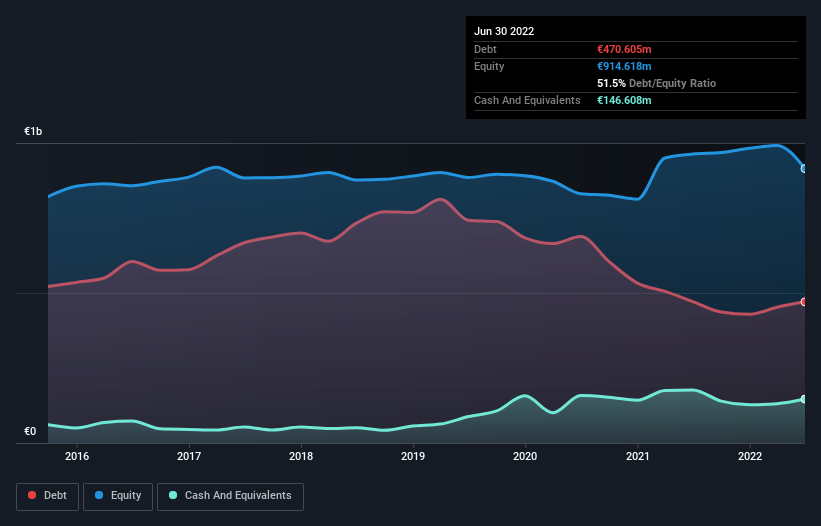Click the blue Equity legend dot

click(99, 495)
